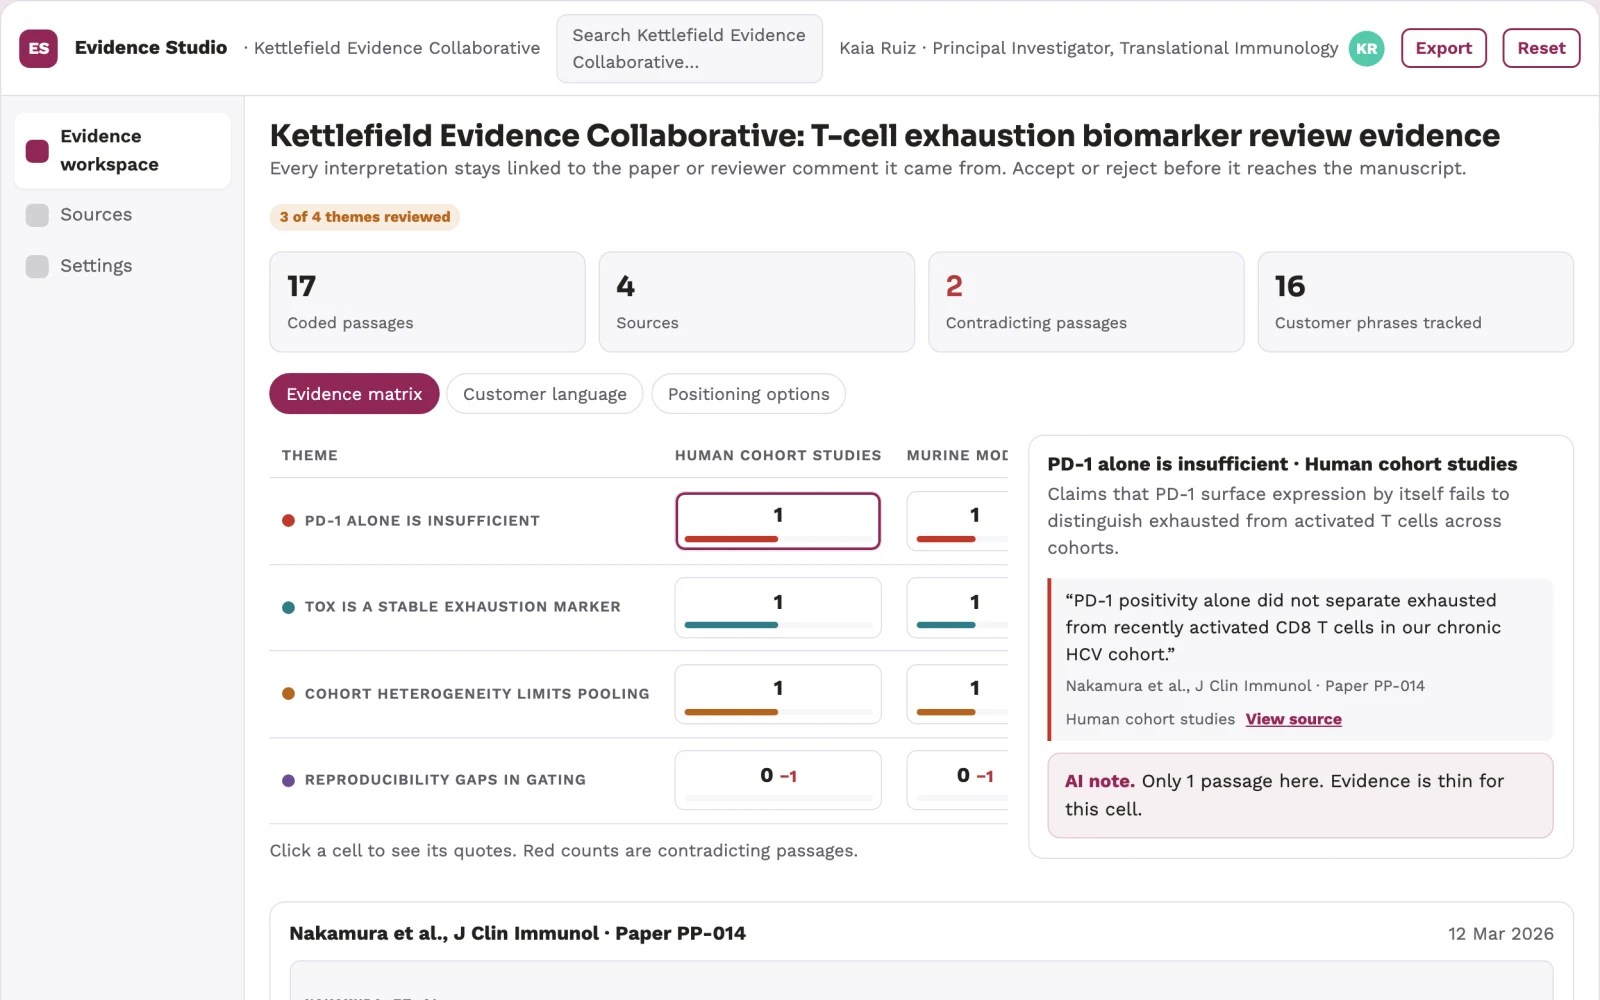Click the 4 Sources stat card
The width and height of the screenshot is (1600, 1000).
(x=756, y=302)
